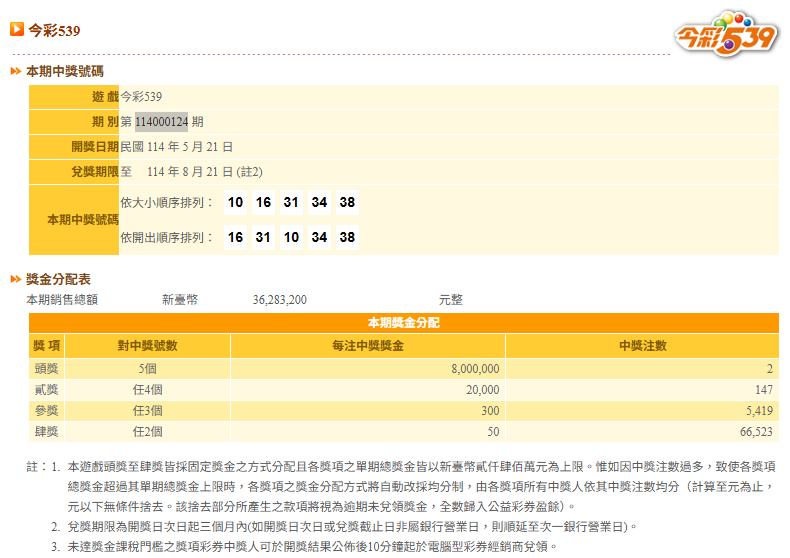Click note 3 about 未達獎金課稅門檻
The height and width of the screenshot is (558, 790).
pyautogui.click(x=313, y=546)
